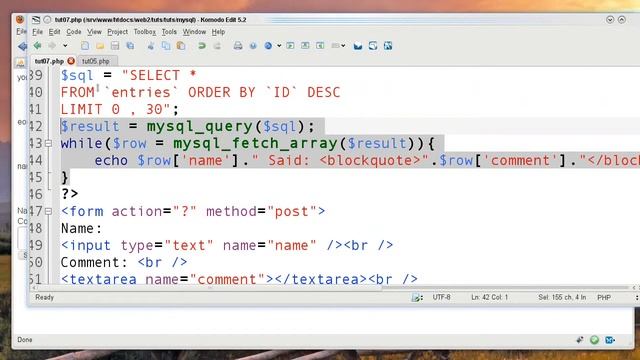
Task: Open the UTF-8 encoding selector
Action: pos(442,297)
